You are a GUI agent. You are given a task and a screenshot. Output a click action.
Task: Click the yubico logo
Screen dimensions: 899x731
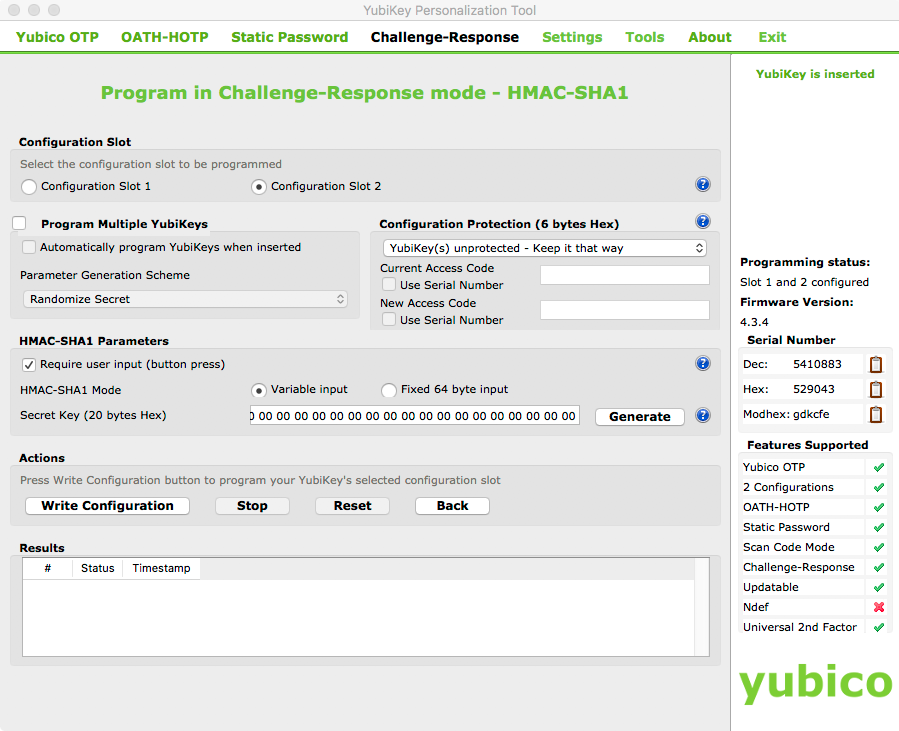[x=815, y=683]
